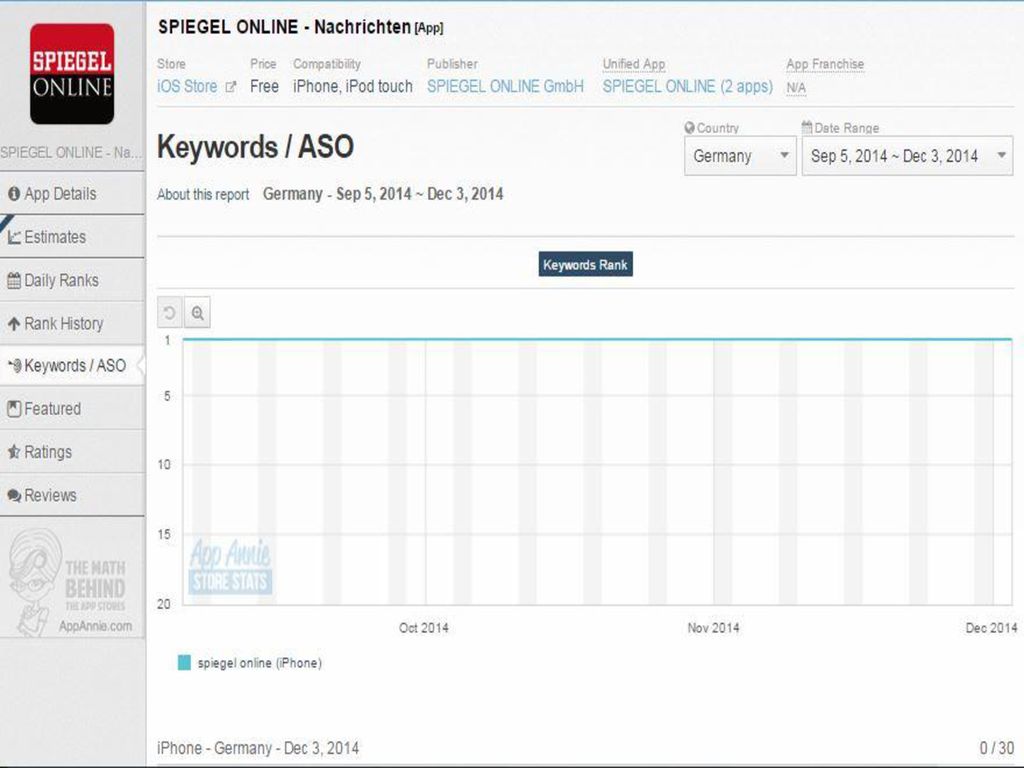Click the Date Range dropdown arrow
The width and height of the screenshot is (1024, 768).
click(1000, 155)
